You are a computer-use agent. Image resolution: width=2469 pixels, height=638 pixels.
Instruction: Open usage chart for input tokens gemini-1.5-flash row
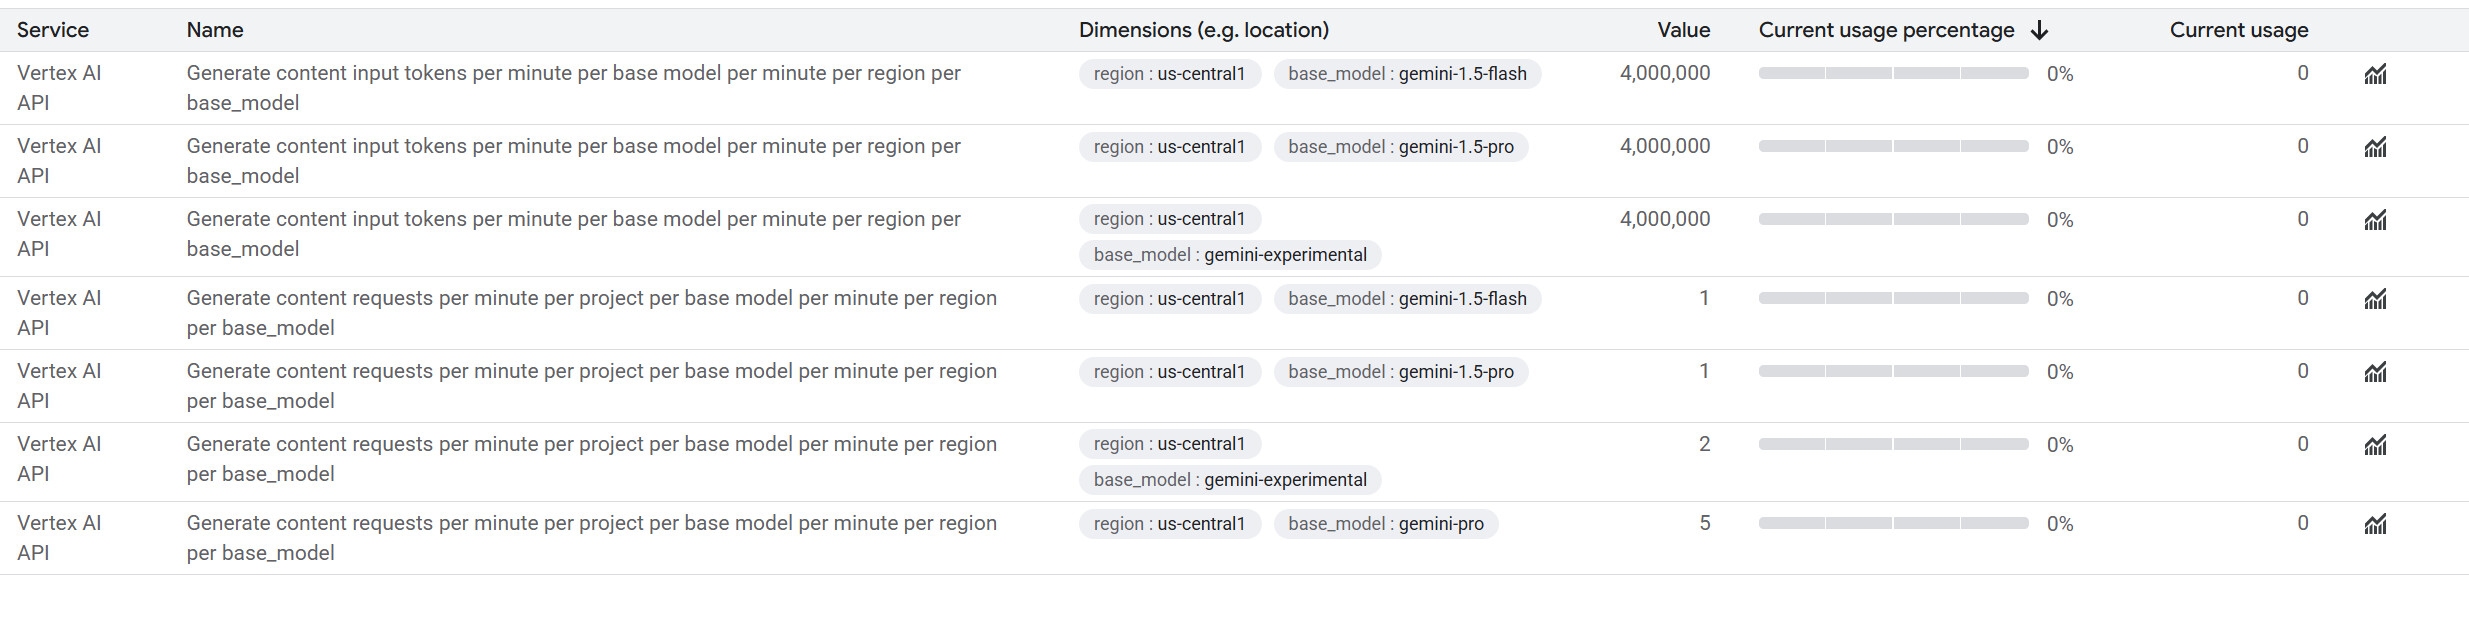(x=2375, y=74)
